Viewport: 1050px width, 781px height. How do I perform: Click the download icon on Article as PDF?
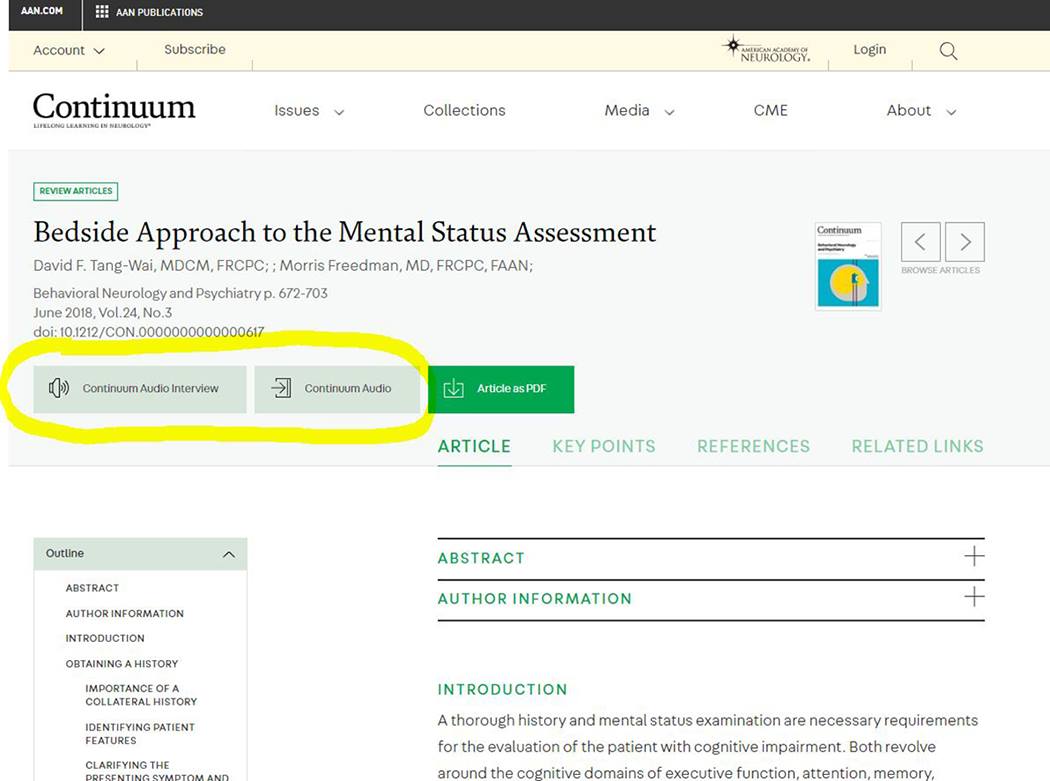coord(453,388)
